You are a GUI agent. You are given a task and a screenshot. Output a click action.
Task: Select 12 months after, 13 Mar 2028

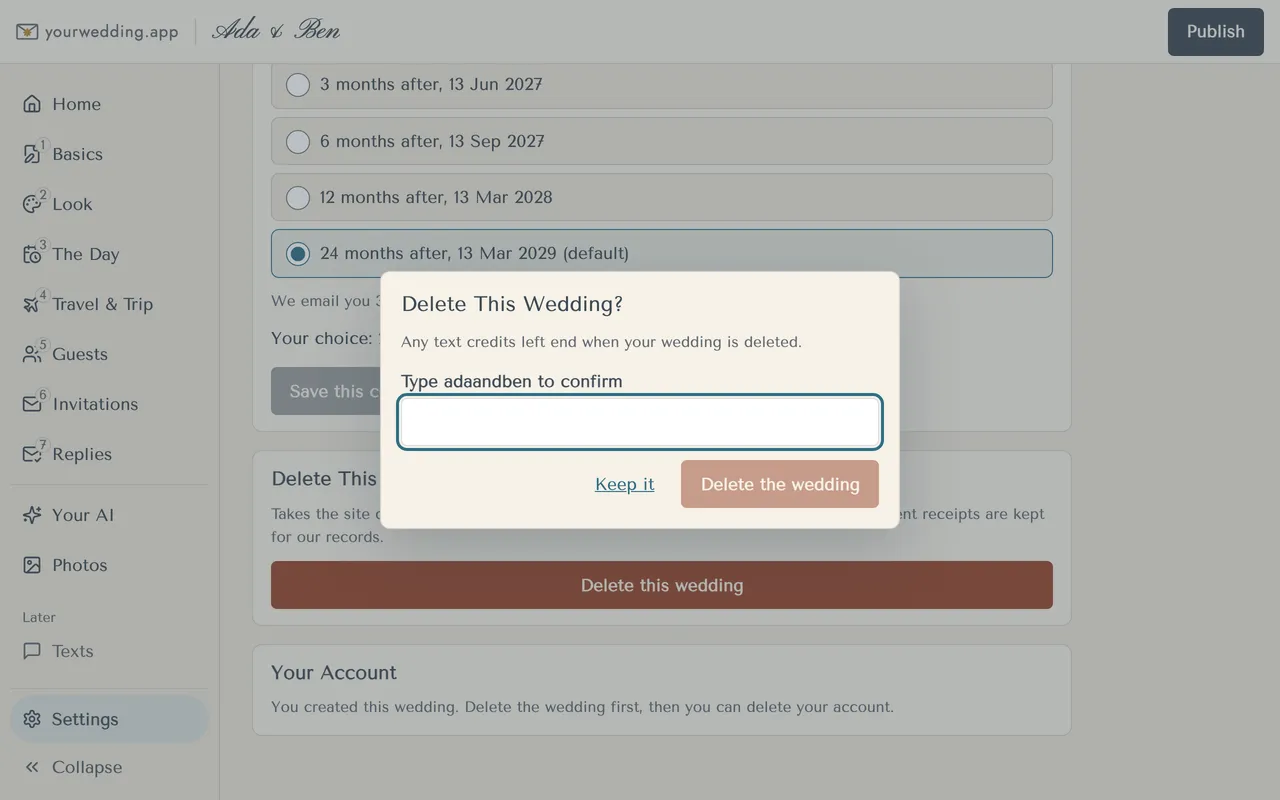tap(661, 197)
